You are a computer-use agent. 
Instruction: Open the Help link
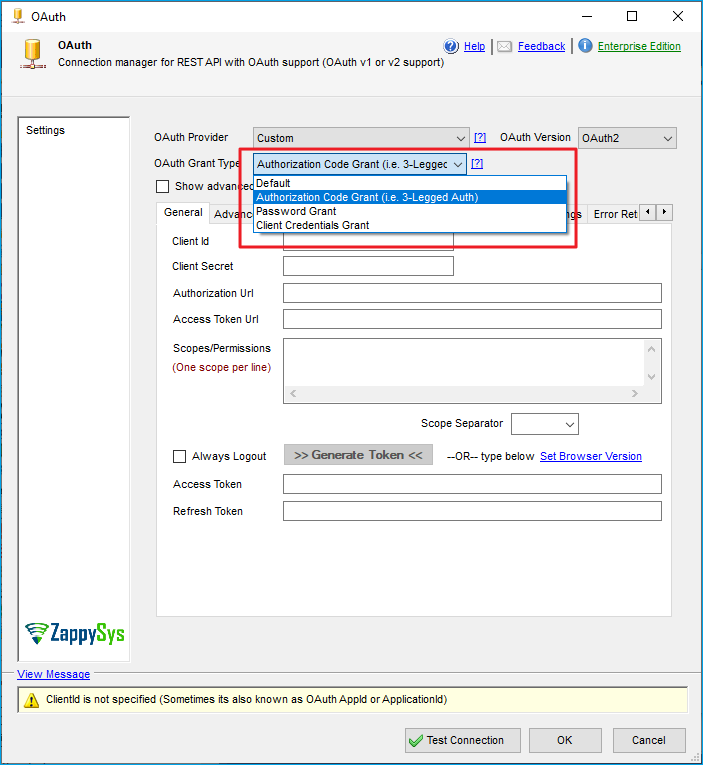point(474,46)
